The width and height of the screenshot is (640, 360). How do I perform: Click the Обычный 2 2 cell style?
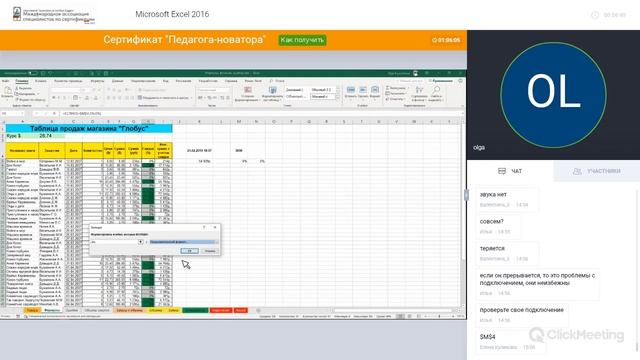click(x=322, y=90)
